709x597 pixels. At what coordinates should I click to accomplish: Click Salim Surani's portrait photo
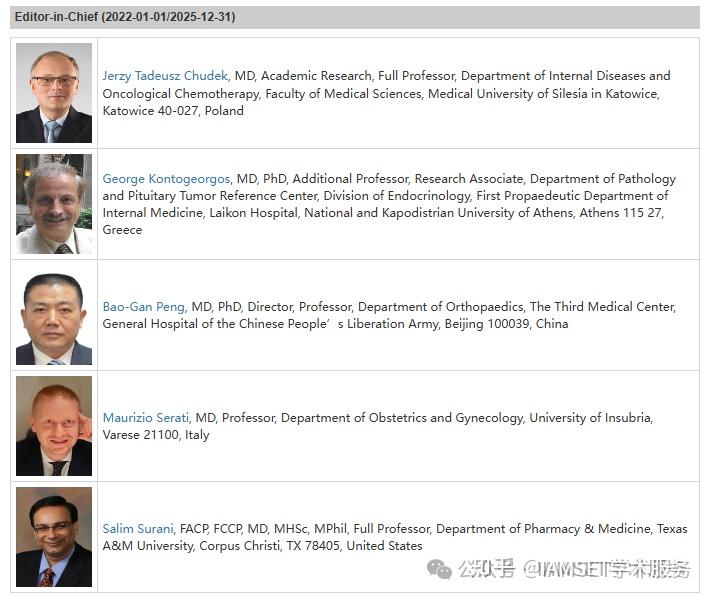pyautogui.click(x=54, y=537)
